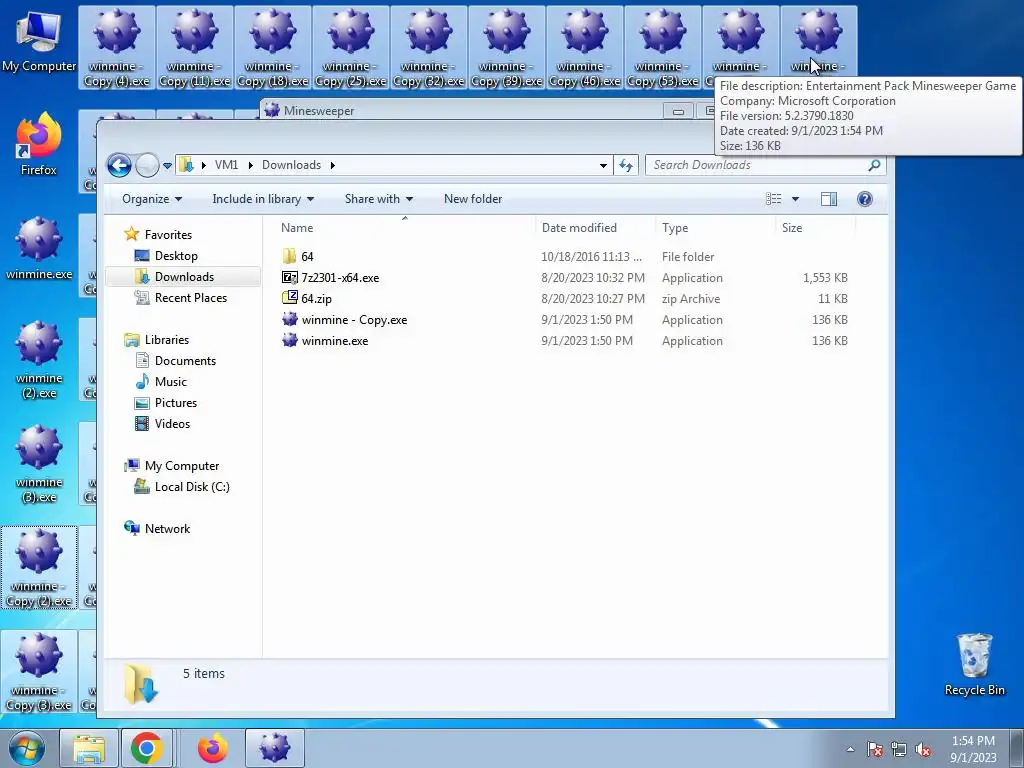1024x768 pixels.
Task: Click the Action Center flag tray icon
Action: tap(875, 749)
